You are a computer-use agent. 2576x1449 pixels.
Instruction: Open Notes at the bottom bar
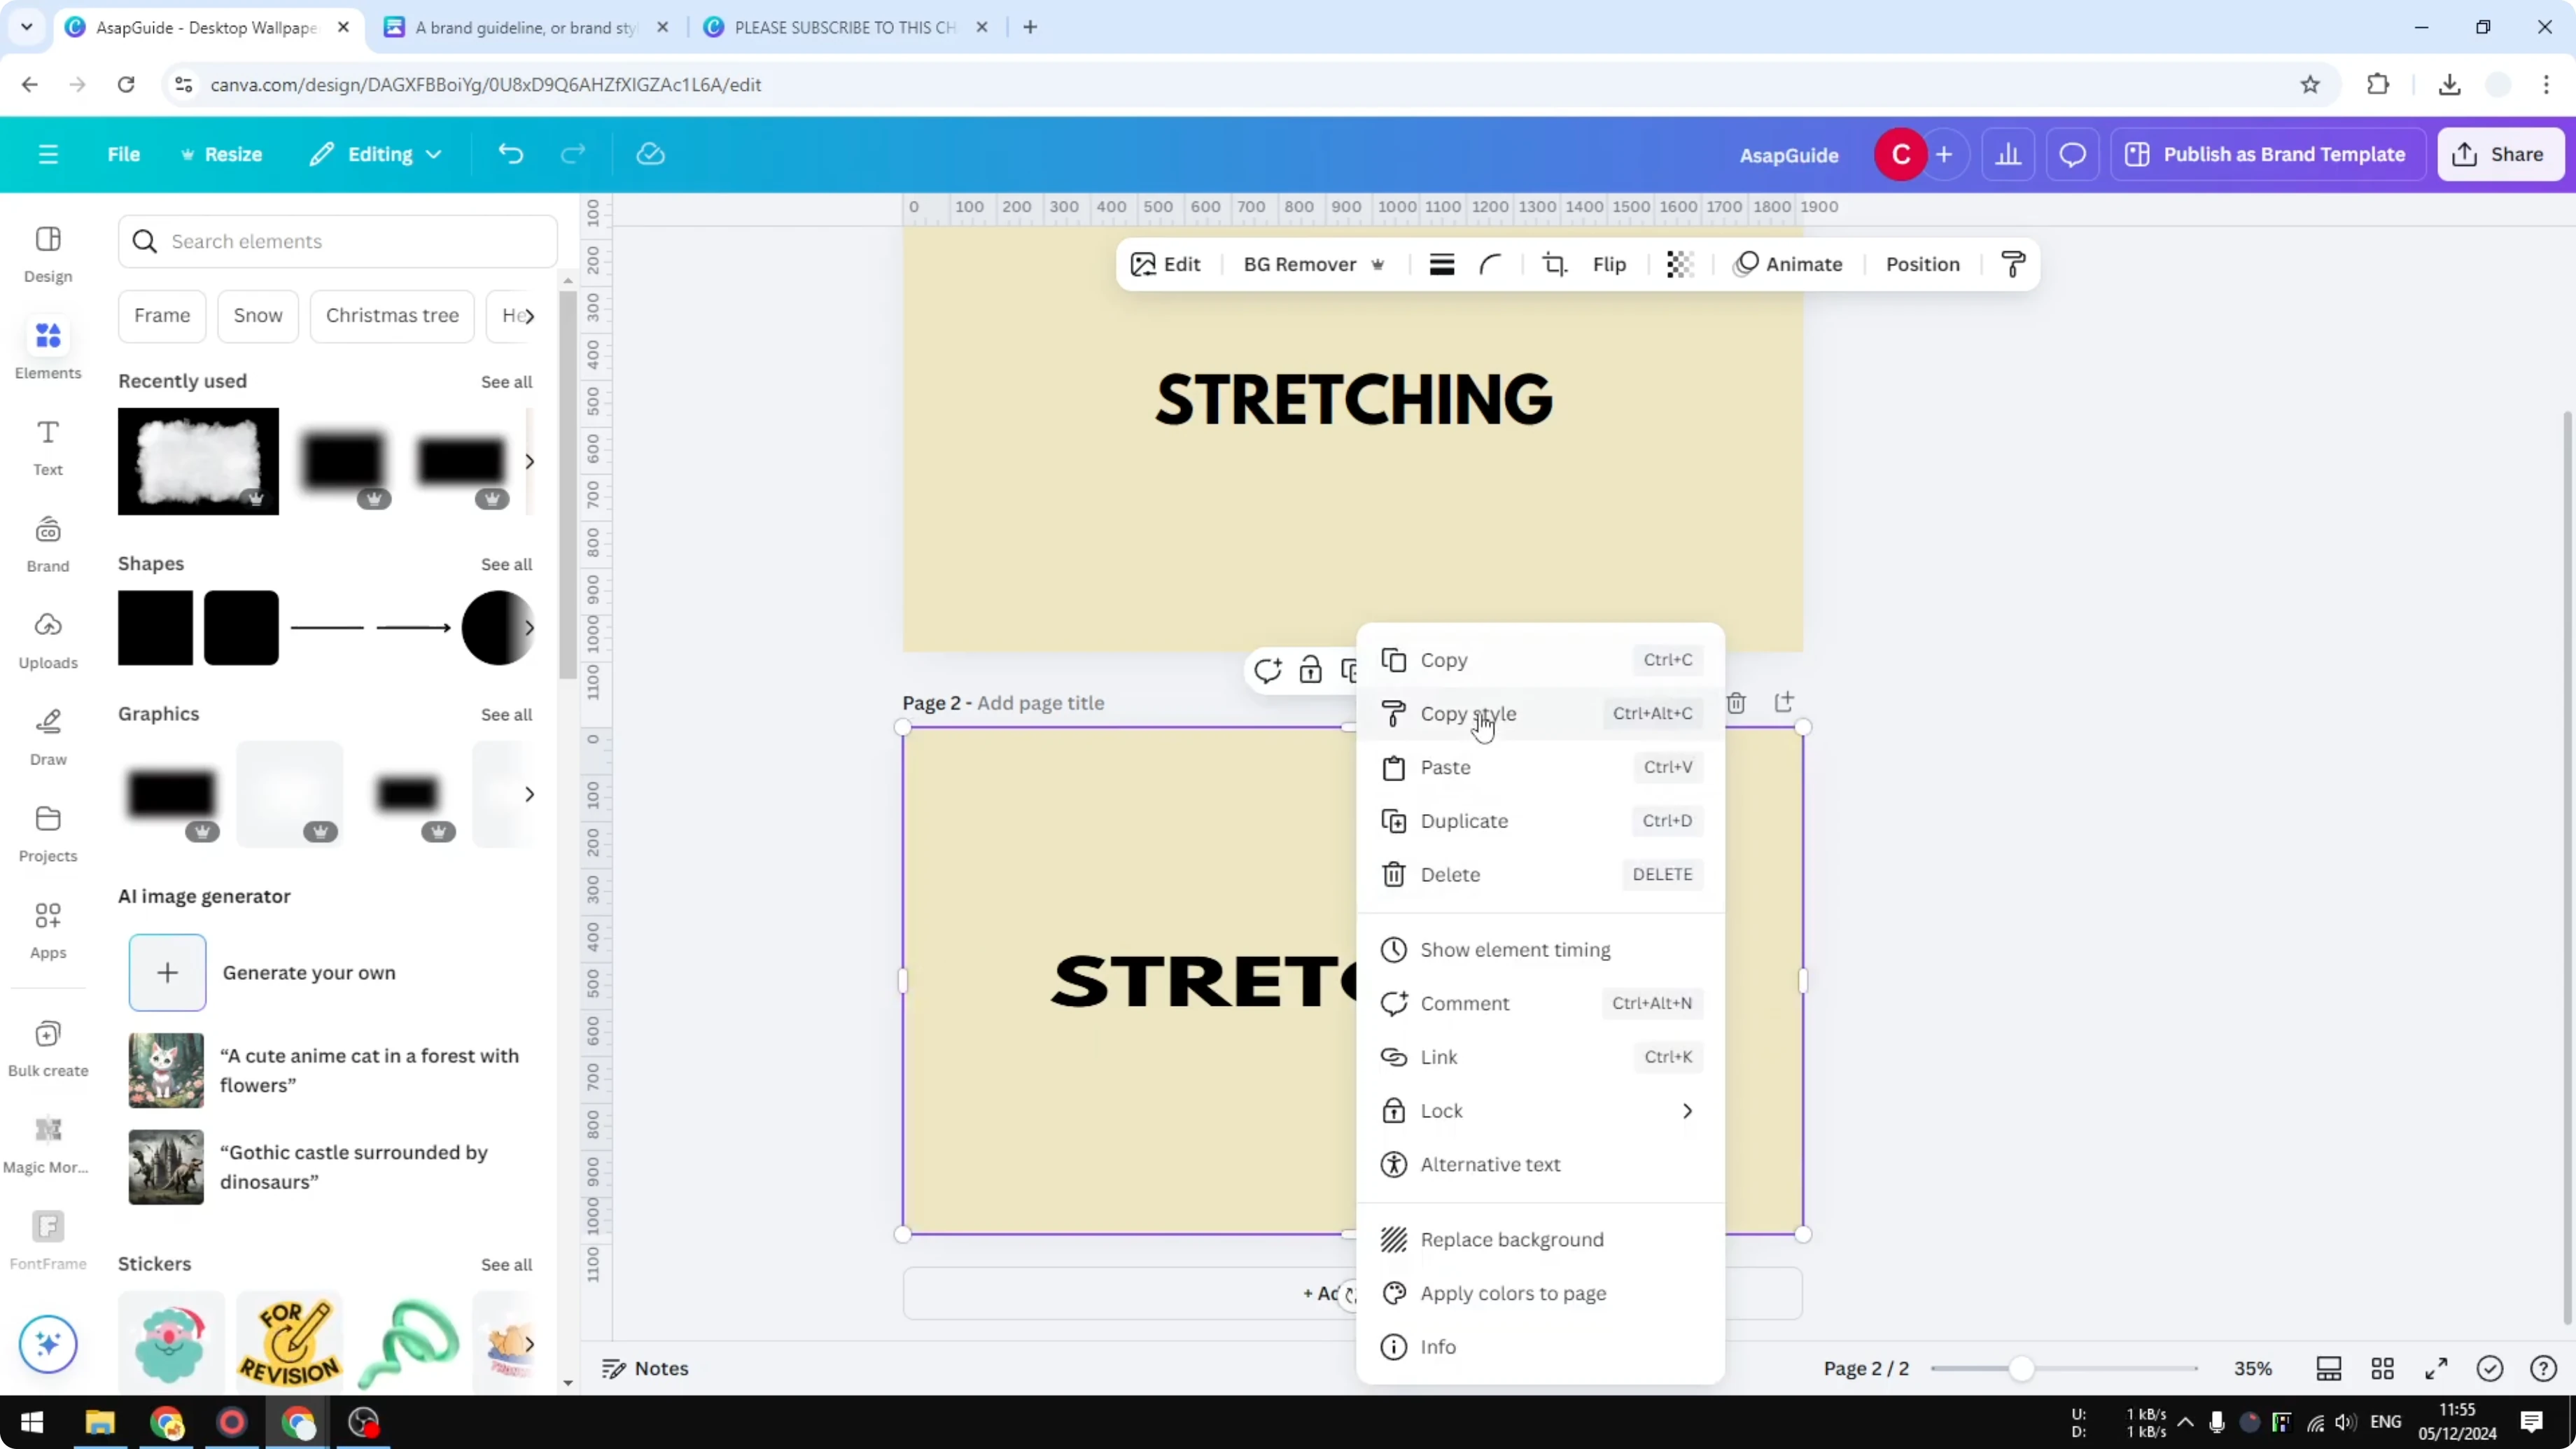646,1368
